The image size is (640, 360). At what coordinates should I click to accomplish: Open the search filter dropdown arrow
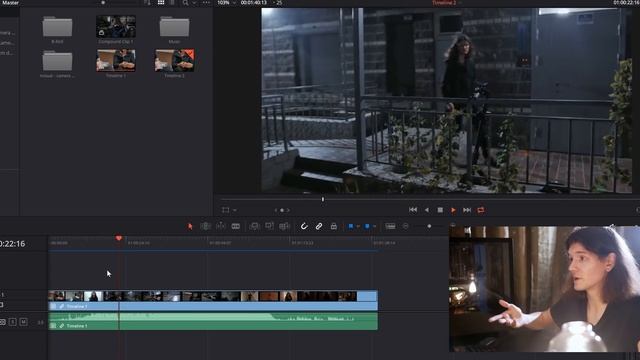point(194,3)
